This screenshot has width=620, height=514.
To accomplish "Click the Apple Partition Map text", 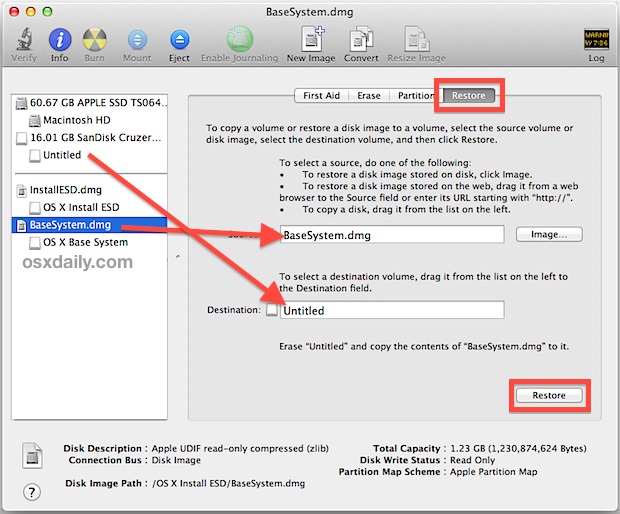I will (x=493, y=472).
